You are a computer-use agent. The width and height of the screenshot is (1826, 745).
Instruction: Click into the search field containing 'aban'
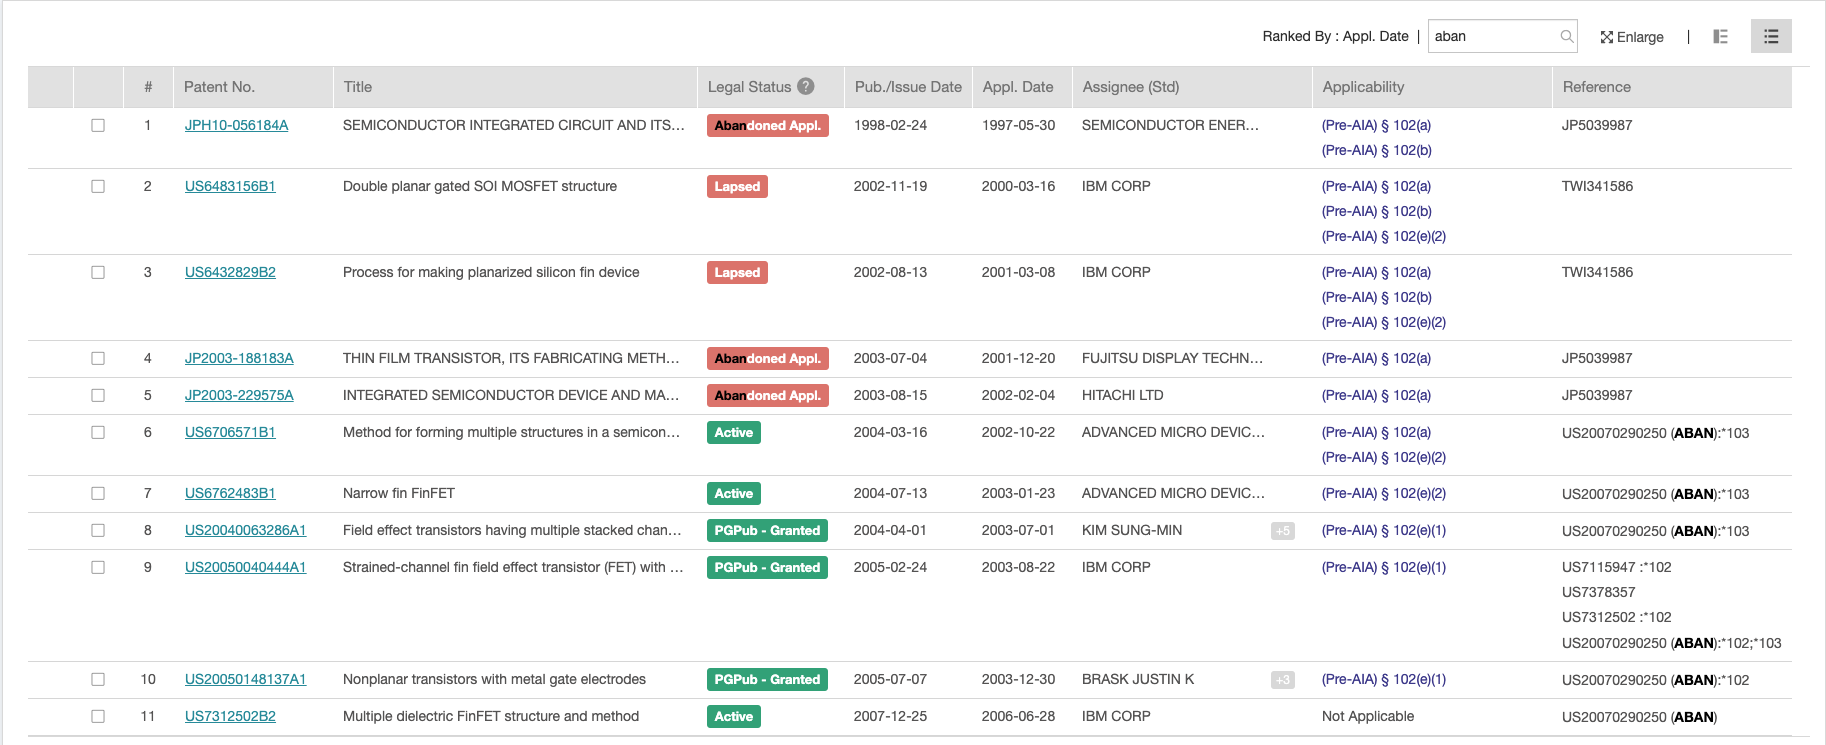coord(1492,37)
